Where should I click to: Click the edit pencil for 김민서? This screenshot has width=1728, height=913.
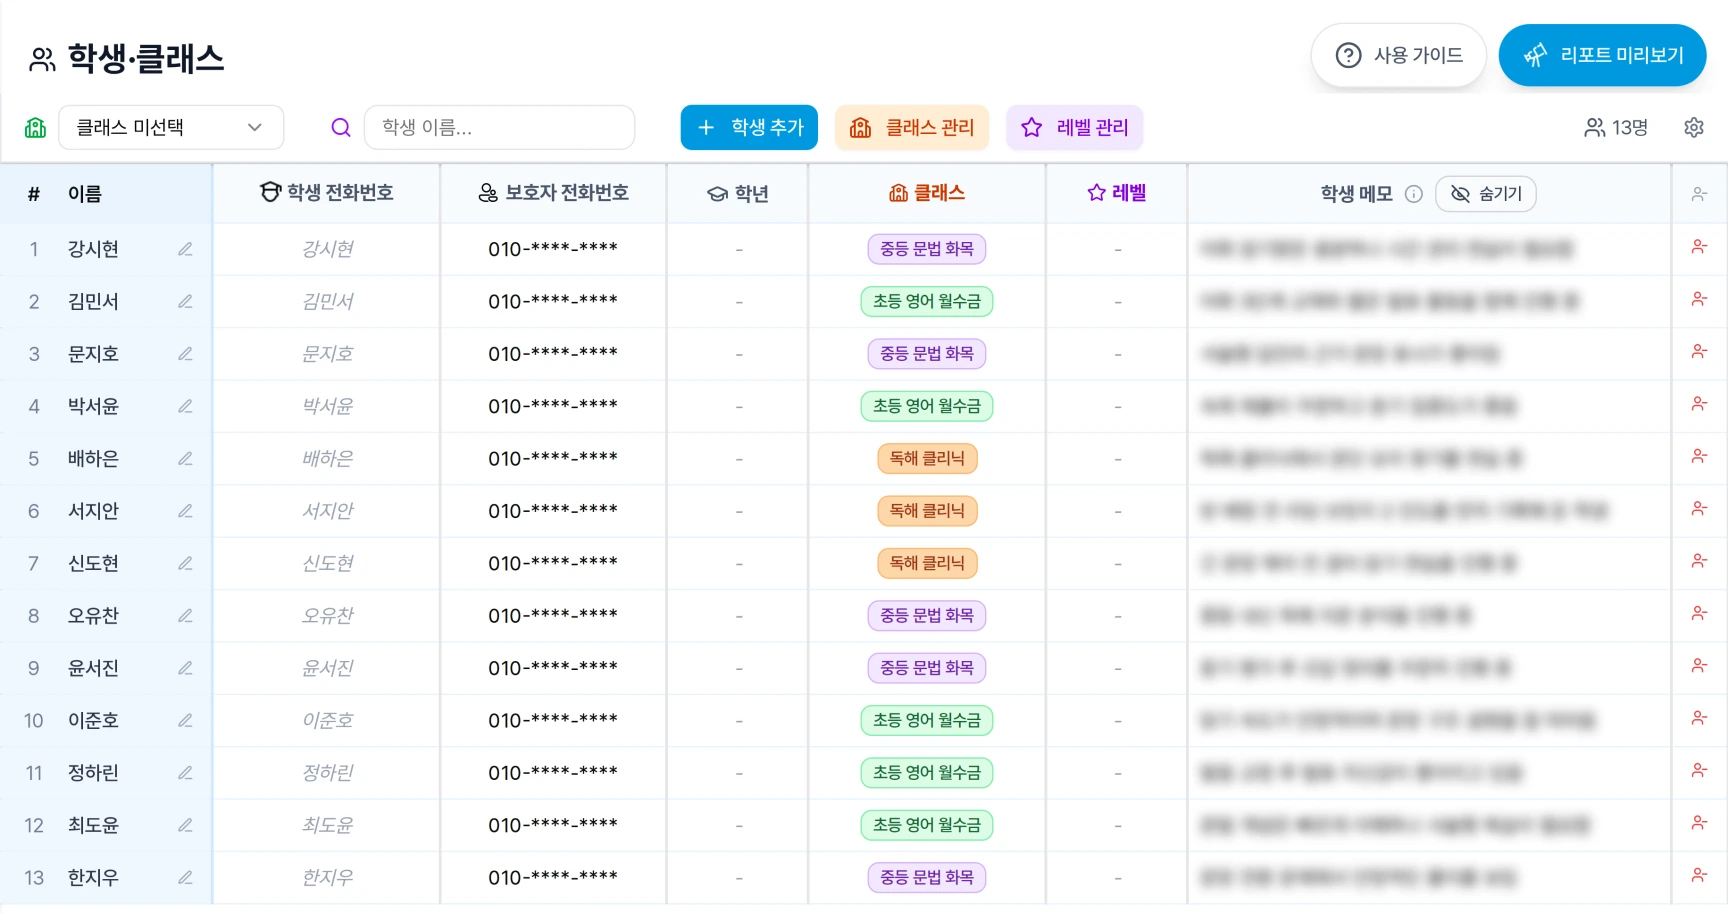click(x=185, y=302)
